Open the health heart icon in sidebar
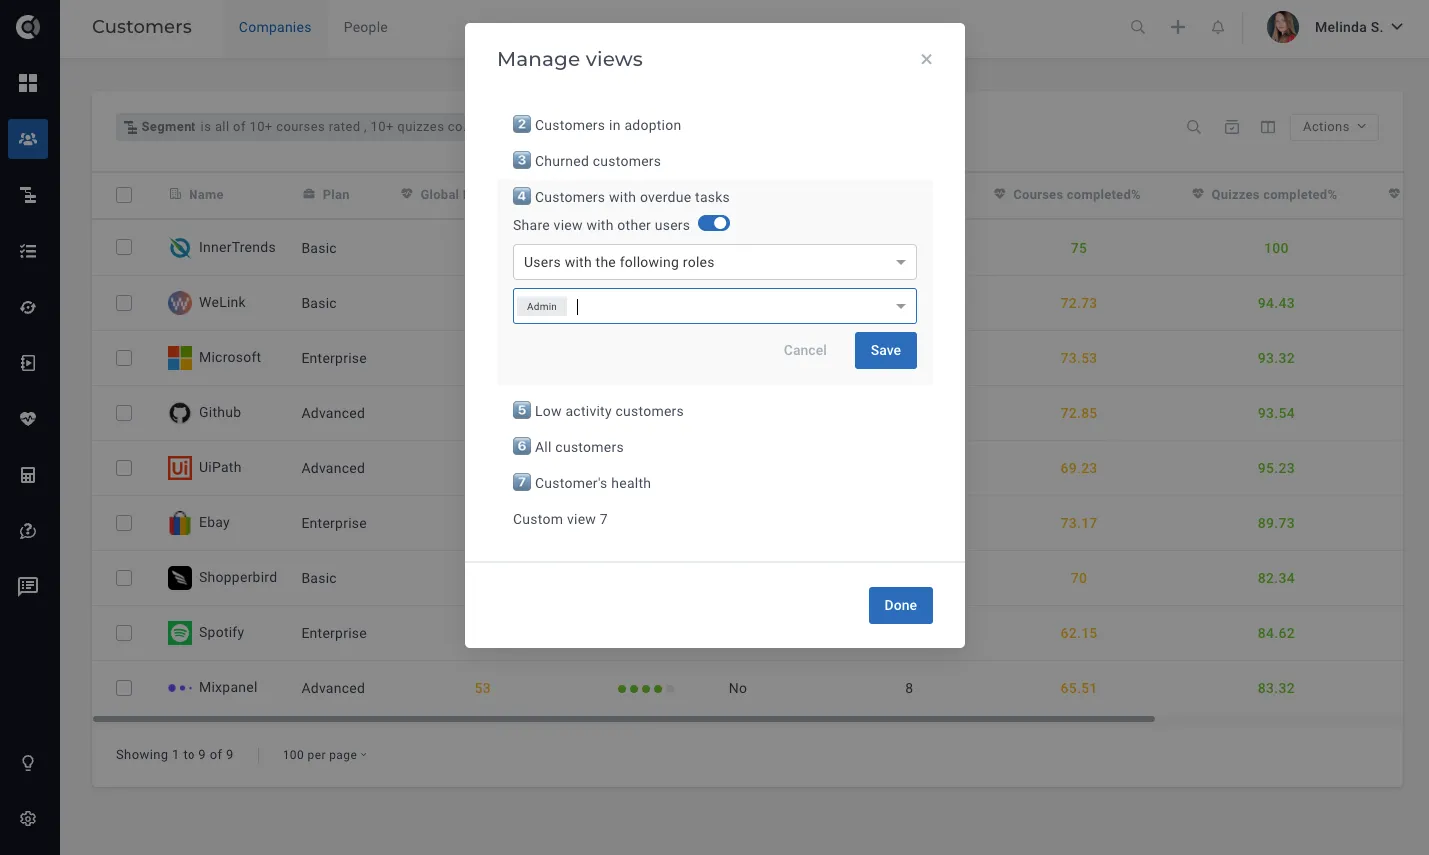This screenshot has height=855, width=1429. (x=28, y=419)
